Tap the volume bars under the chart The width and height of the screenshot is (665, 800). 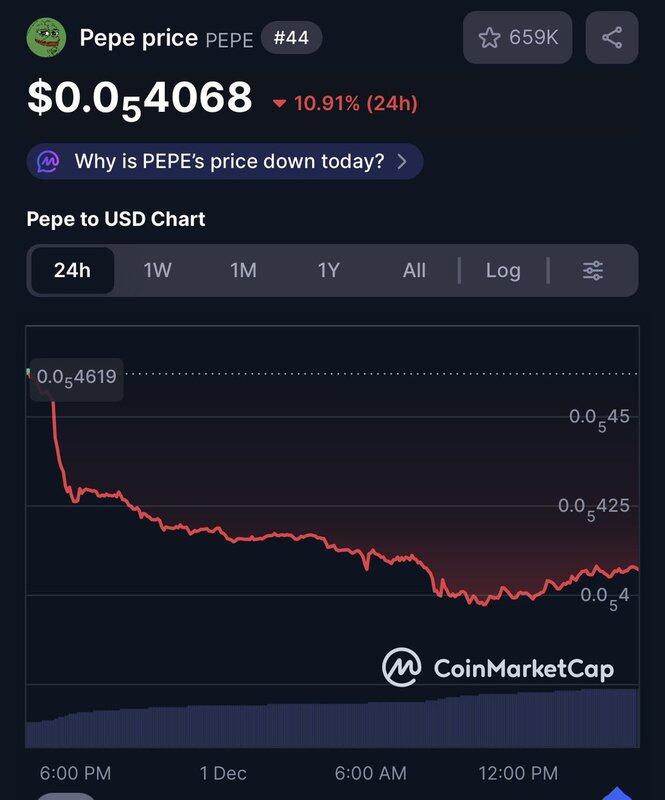coord(332,724)
